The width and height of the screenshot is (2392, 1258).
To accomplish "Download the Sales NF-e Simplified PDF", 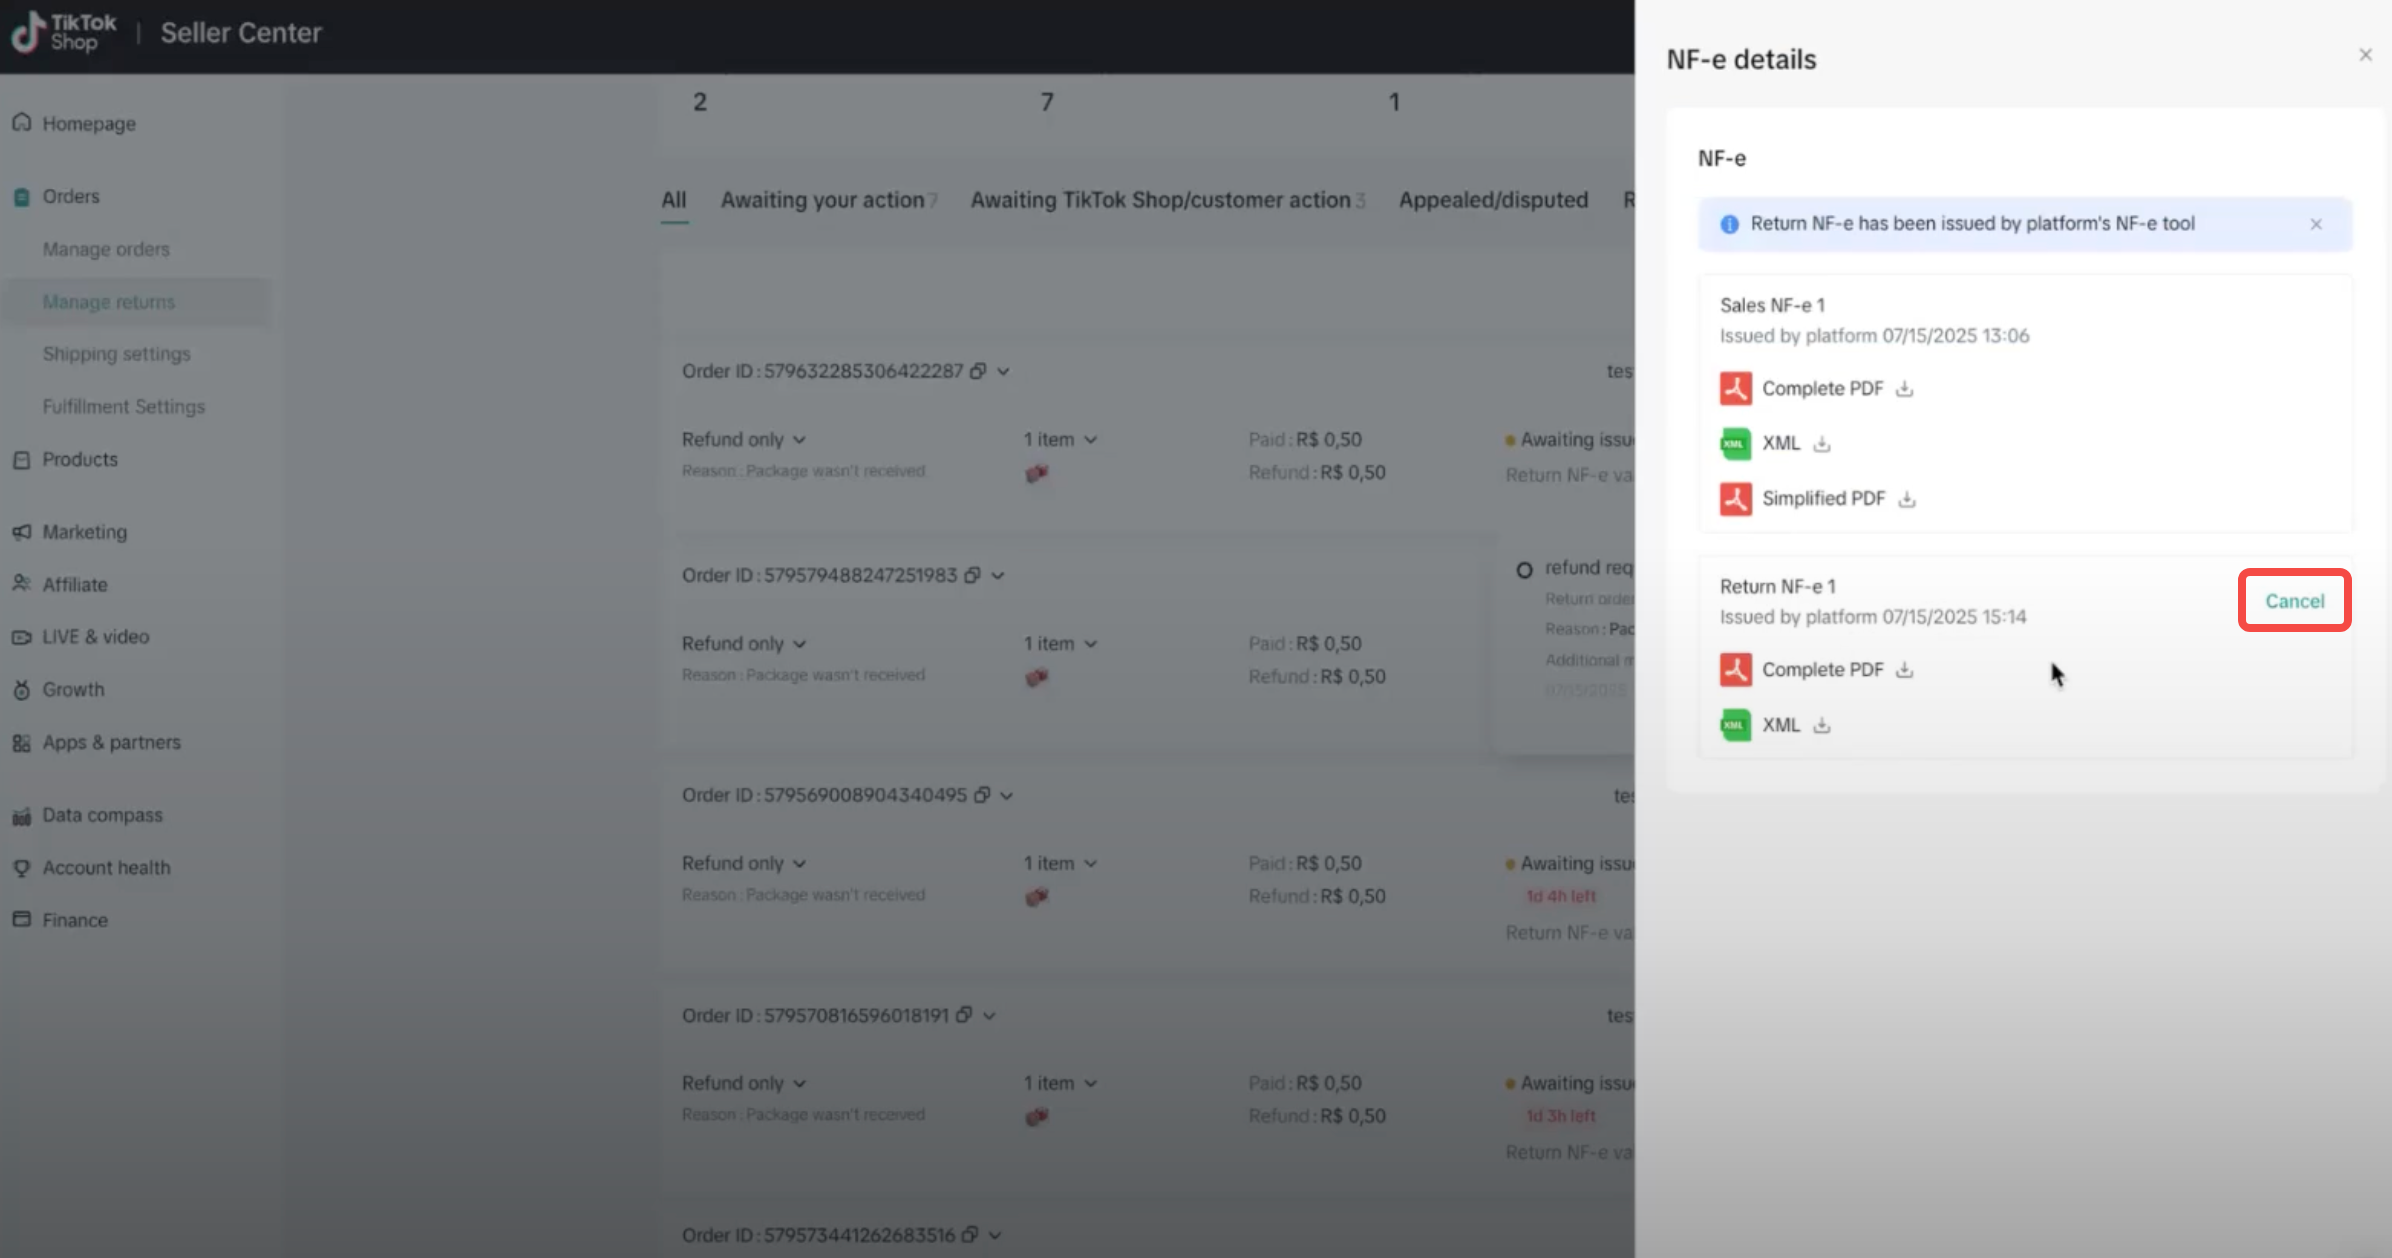I will [1907, 499].
